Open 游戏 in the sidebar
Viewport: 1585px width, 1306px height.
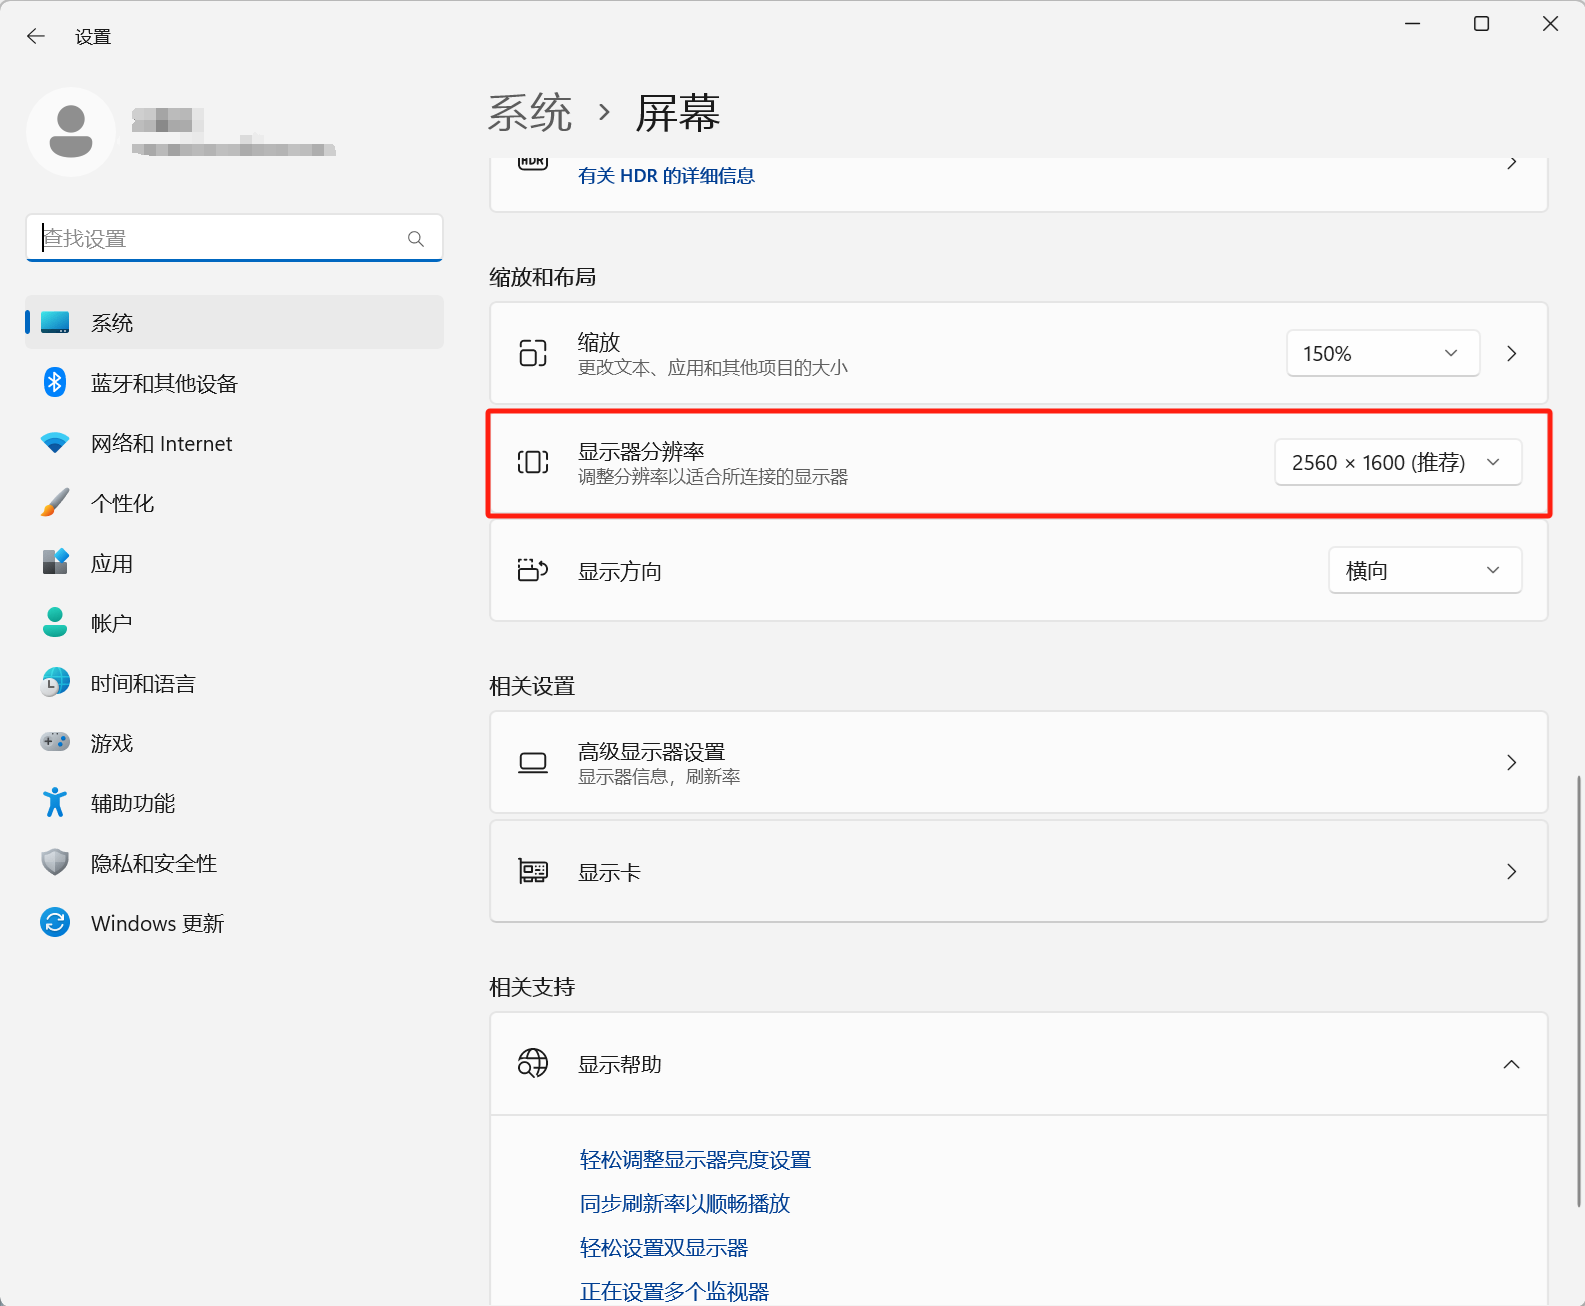[x=234, y=742]
